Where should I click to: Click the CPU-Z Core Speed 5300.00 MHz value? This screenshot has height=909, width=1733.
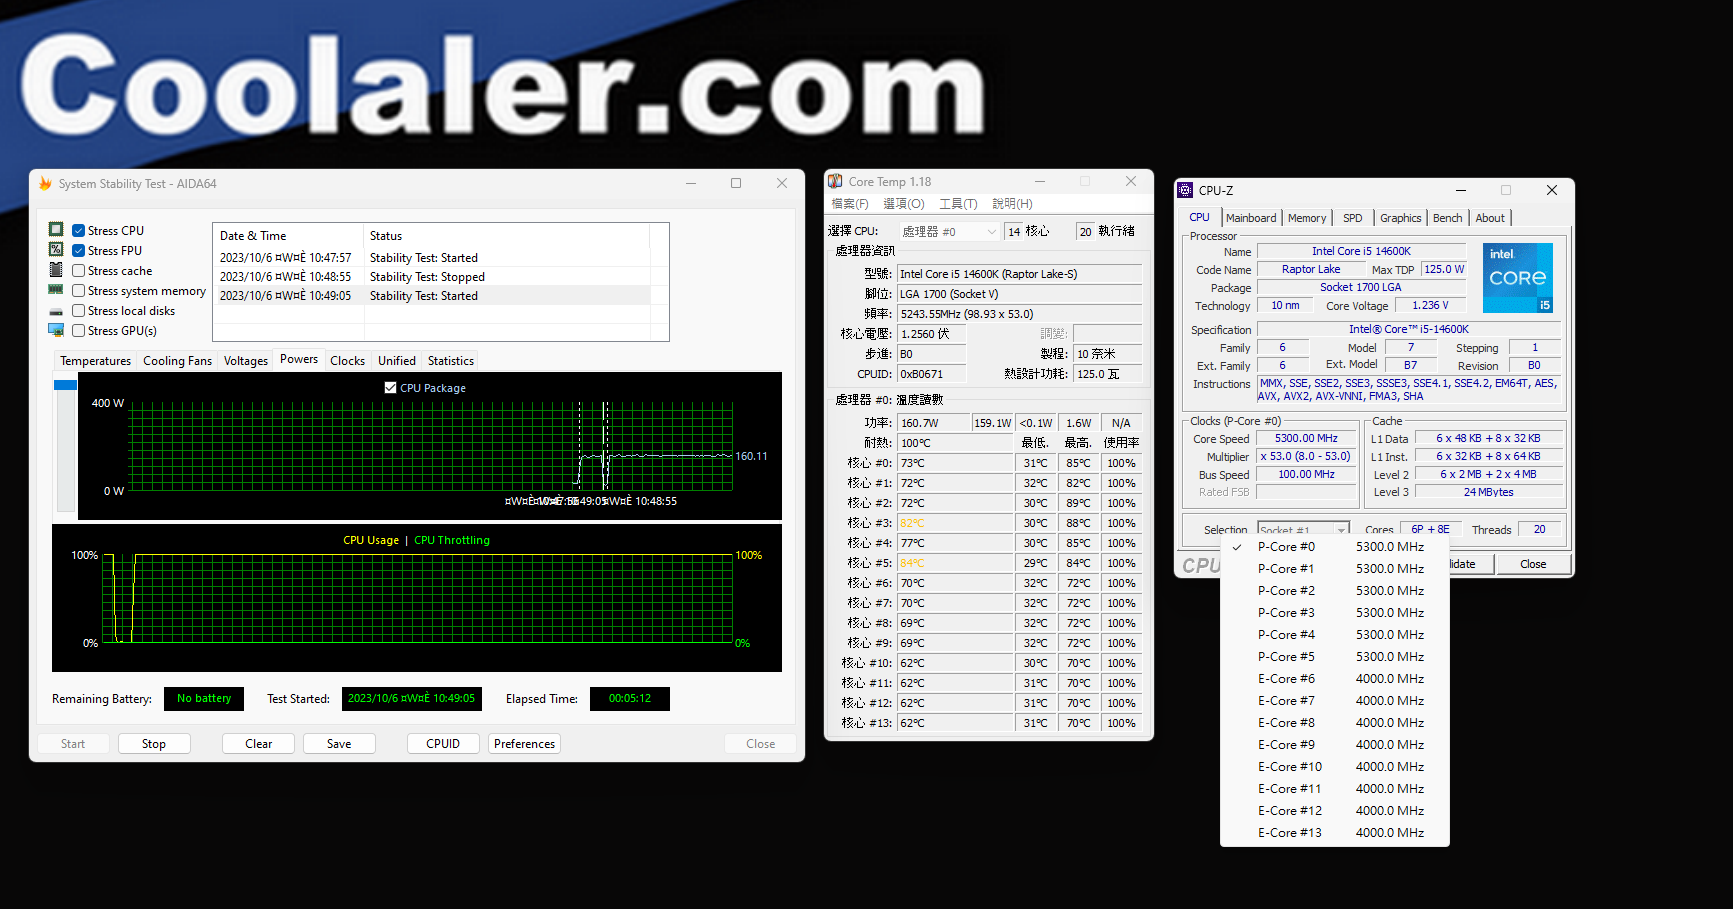[x=1306, y=438]
